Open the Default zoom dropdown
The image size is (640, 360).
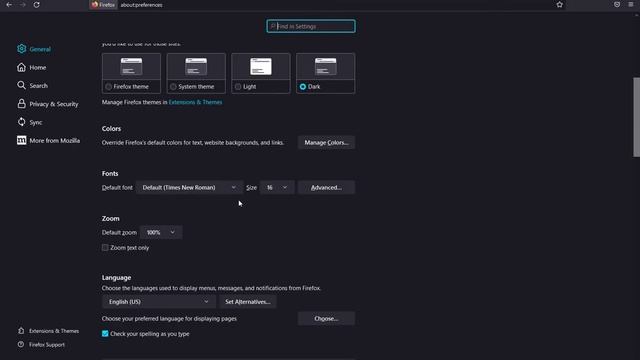[161, 232]
